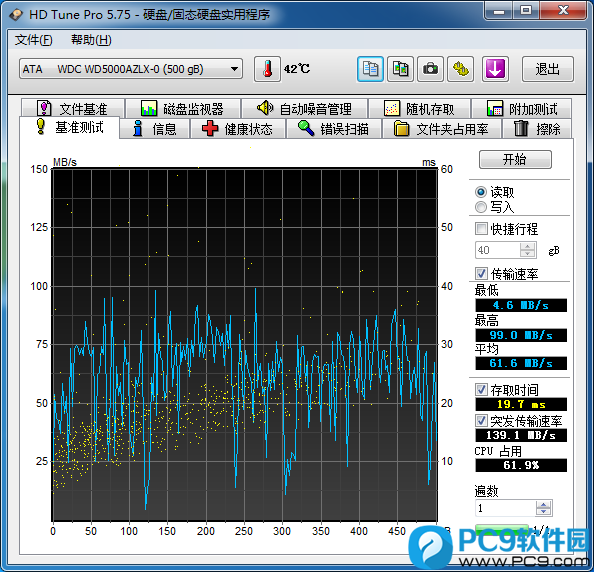The height and width of the screenshot is (572, 594).
Task: Open the 文件(F) menu
Action: pos(33,40)
